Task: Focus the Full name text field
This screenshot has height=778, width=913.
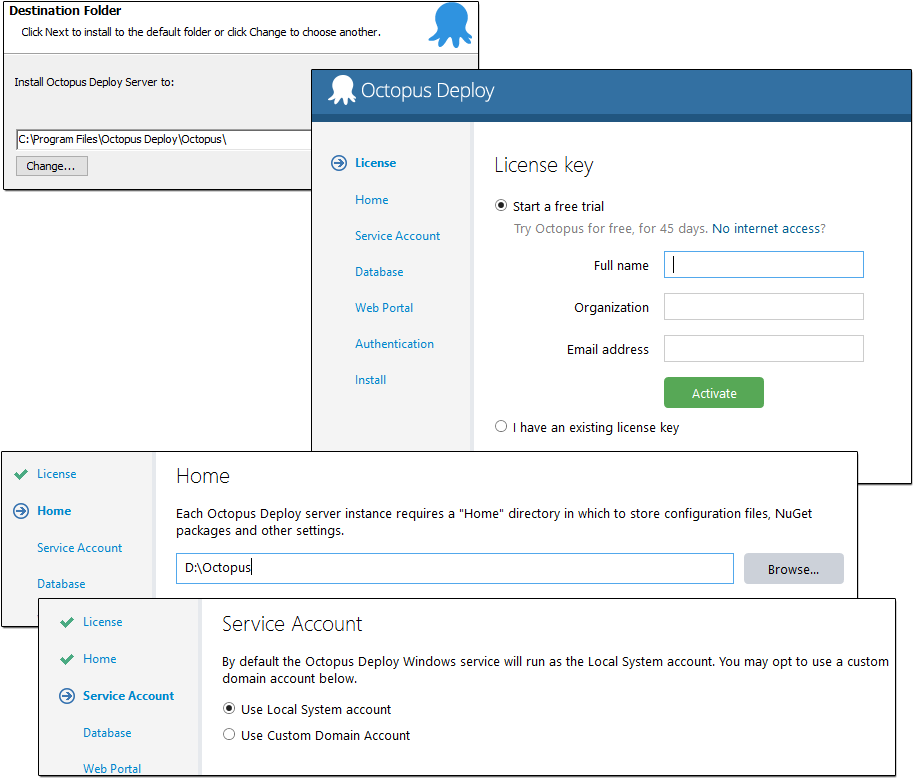Action: (763, 265)
